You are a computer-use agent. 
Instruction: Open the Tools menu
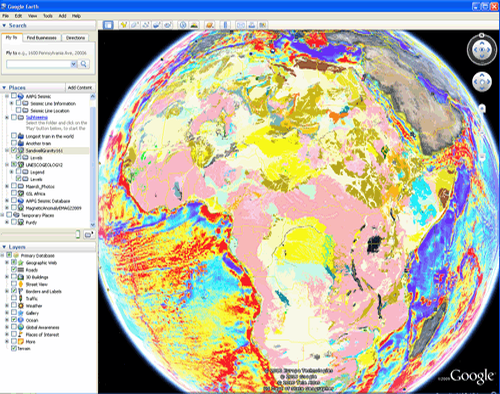[x=48, y=16]
